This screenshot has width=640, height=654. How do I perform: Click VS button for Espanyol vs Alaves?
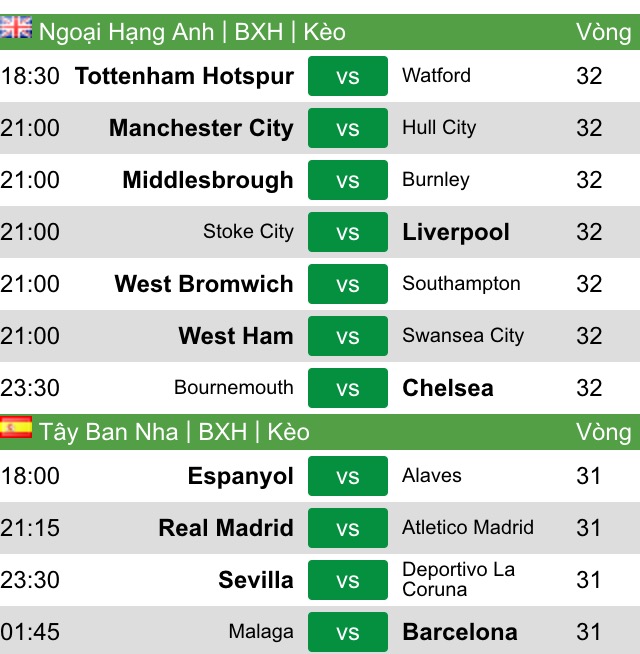[x=348, y=476]
